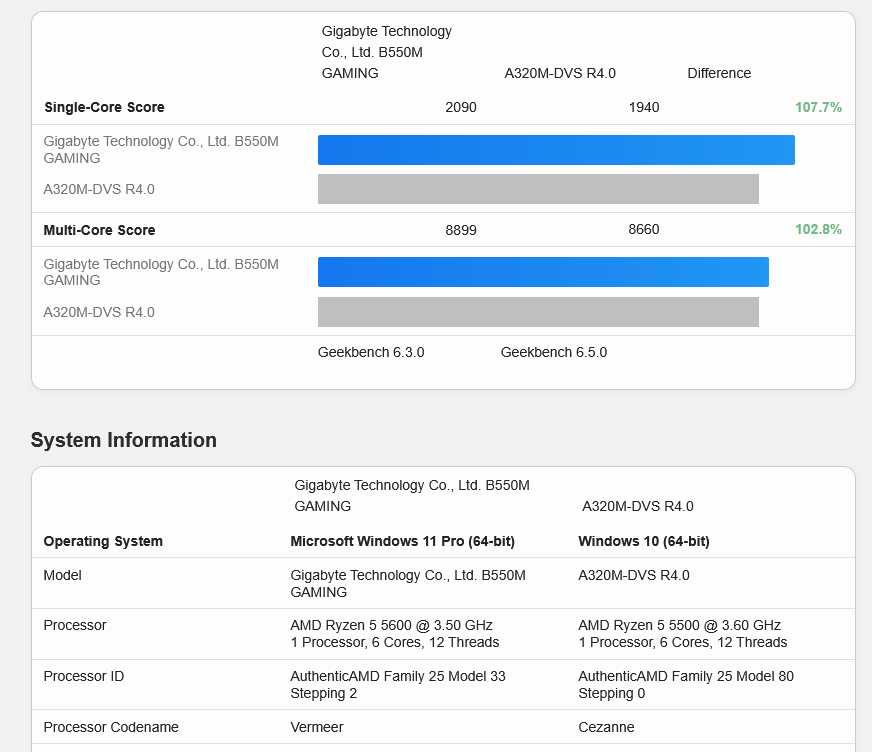The width and height of the screenshot is (872, 752).
Task: Click the 107.7% difference value
Action: coord(818,107)
